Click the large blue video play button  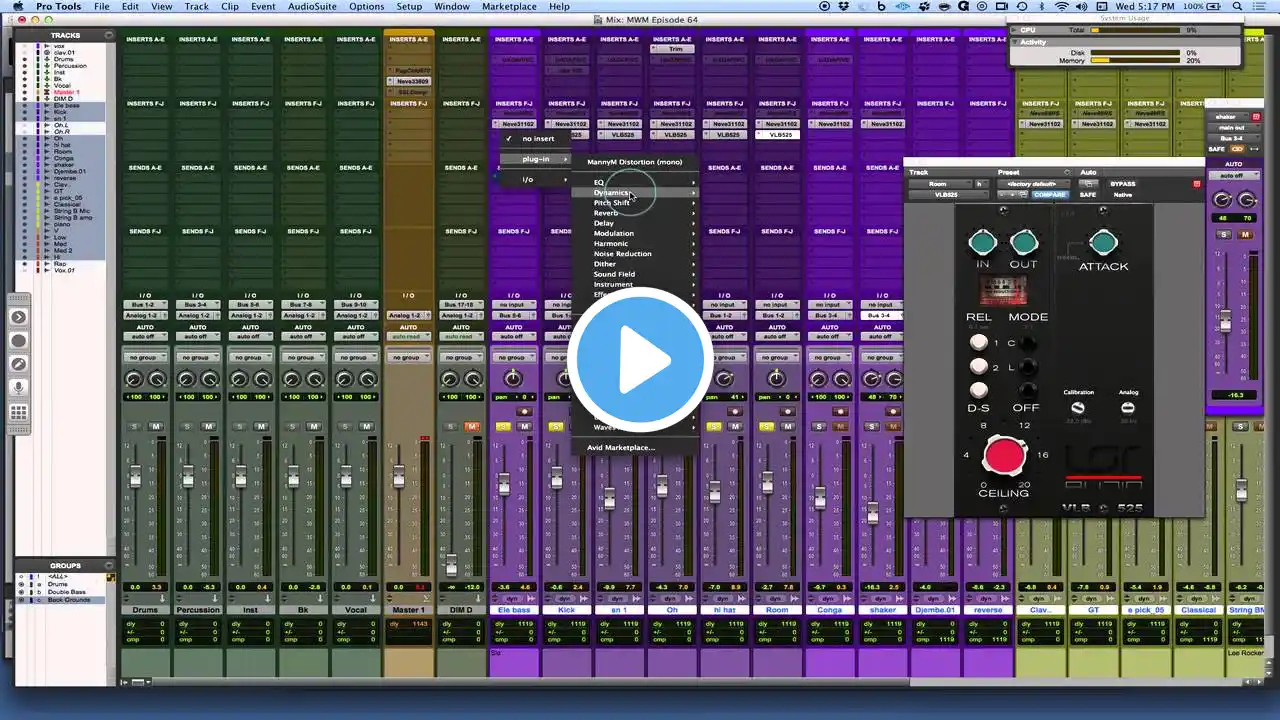point(640,362)
